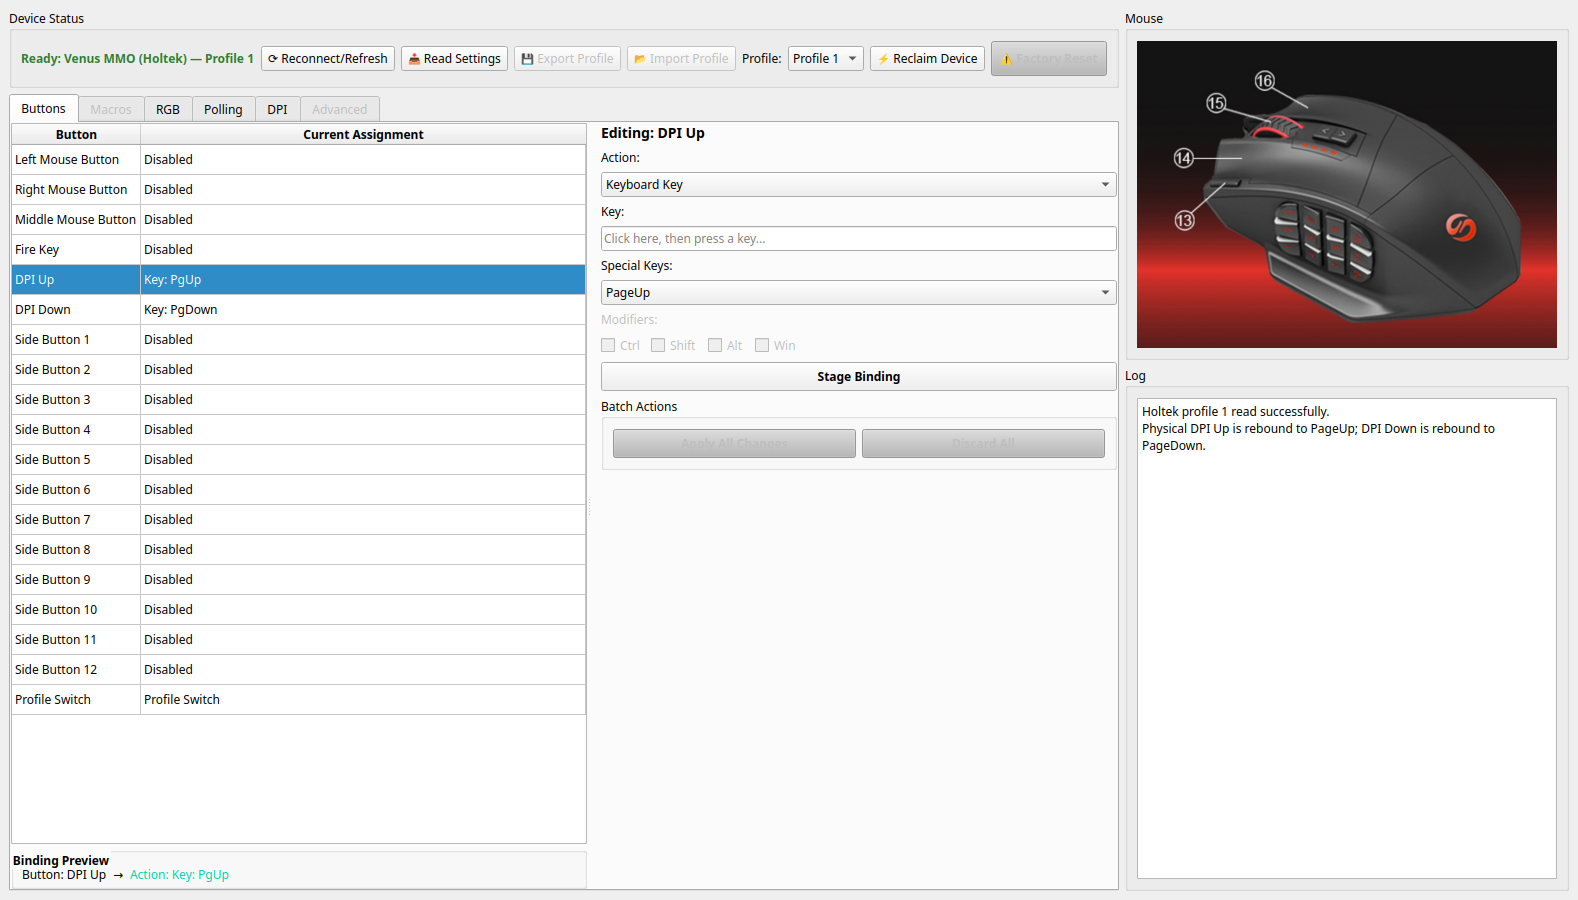Switch to the Polling tab
Image resolution: width=1578 pixels, height=900 pixels.
click(223, 109)
